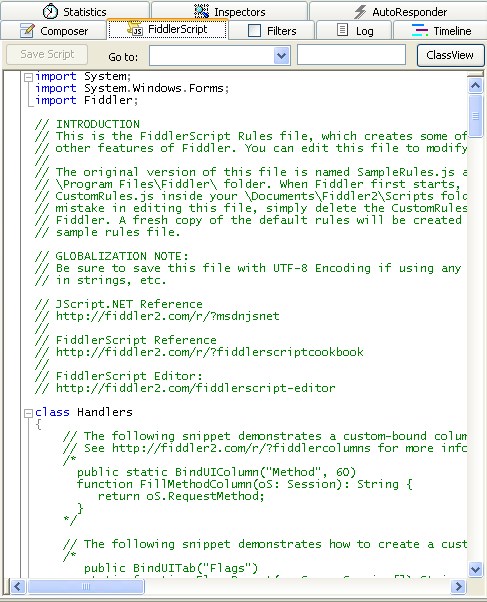Select the Filters tab
487x602 pixels.
pyautogui.click(x=272, y=30)
